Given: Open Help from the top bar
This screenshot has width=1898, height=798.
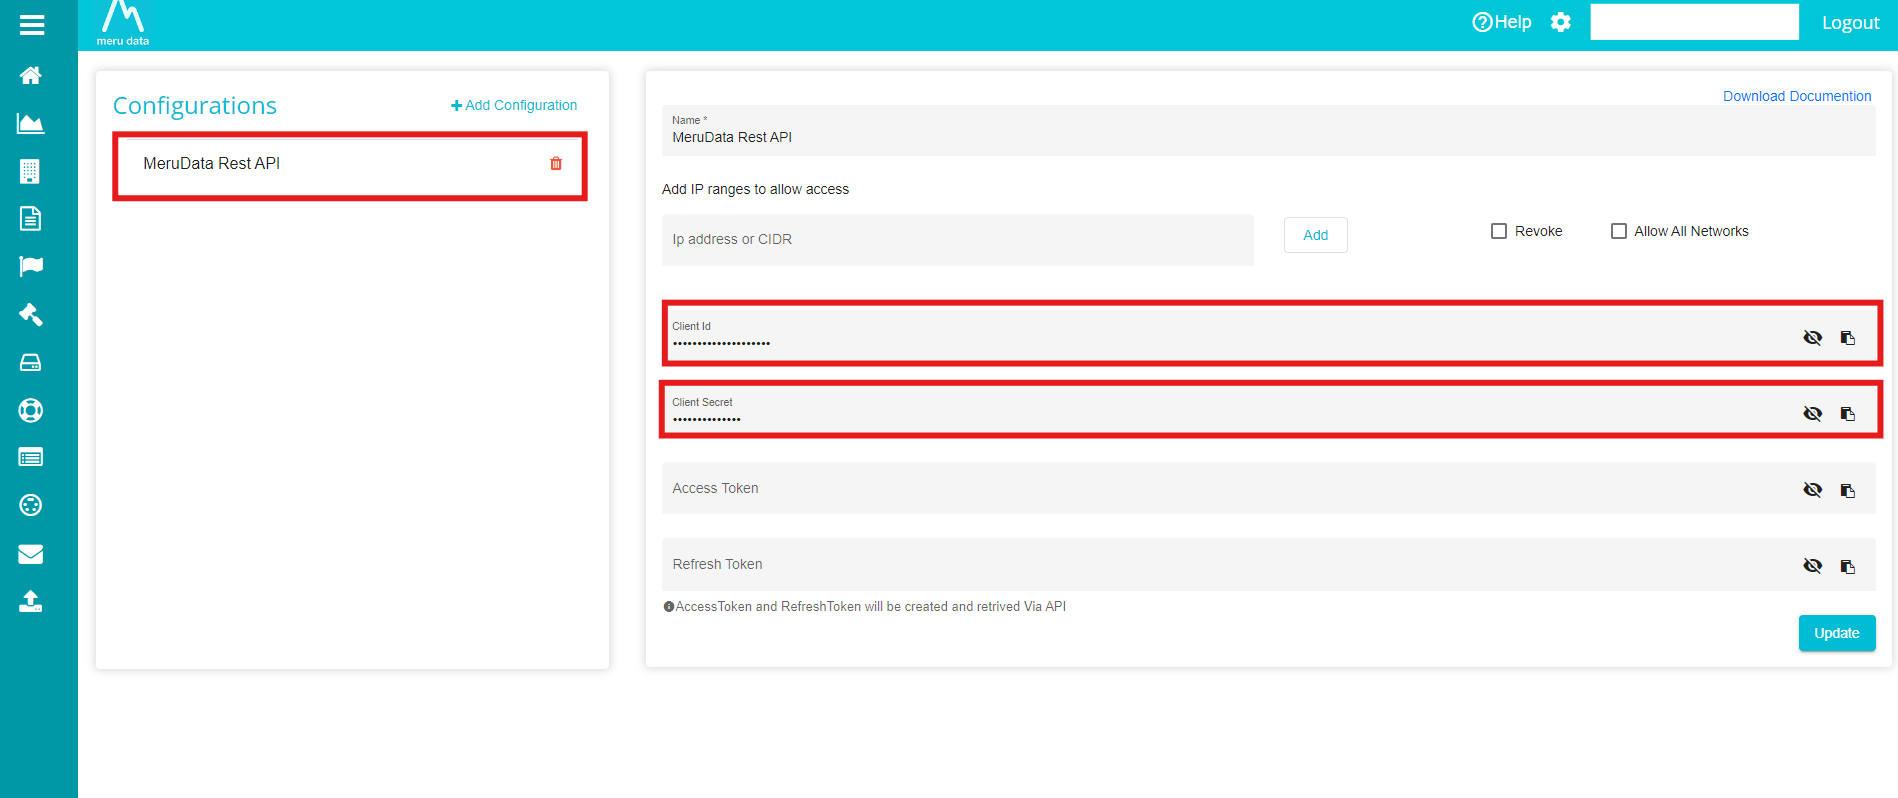Looking at the screenshot, I should point(1501,22).
